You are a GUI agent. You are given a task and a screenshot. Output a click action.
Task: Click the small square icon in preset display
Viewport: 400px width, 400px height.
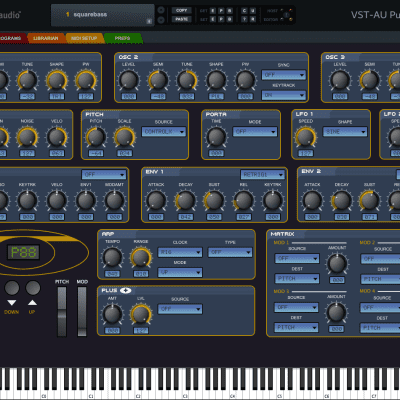pyautogui.click(x=149, y=21)
